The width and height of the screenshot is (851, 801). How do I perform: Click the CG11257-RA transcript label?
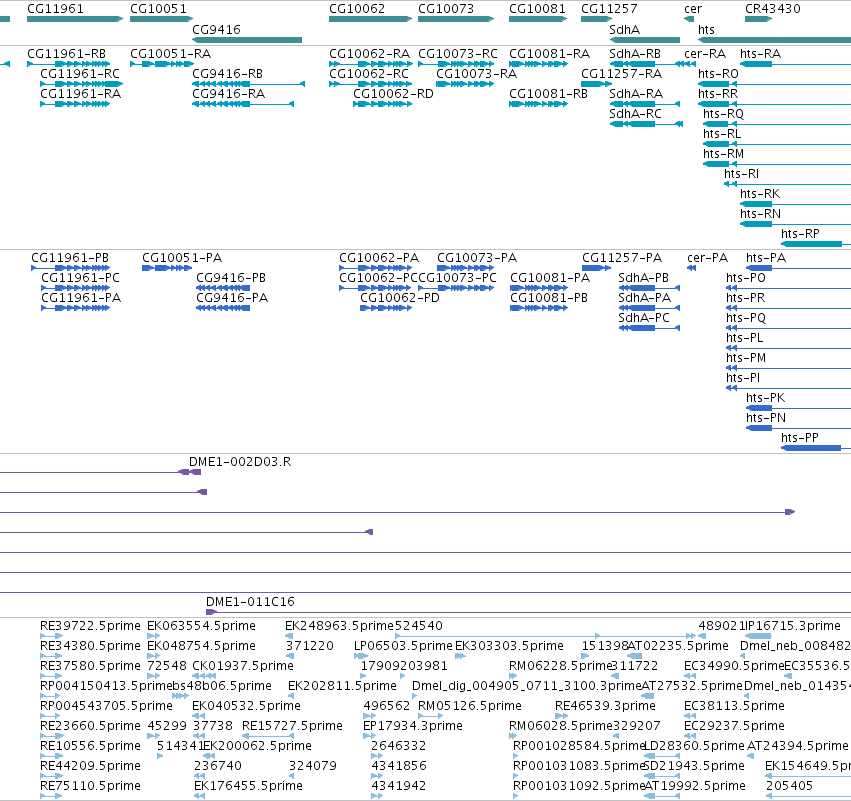click(x=621, y=74)
